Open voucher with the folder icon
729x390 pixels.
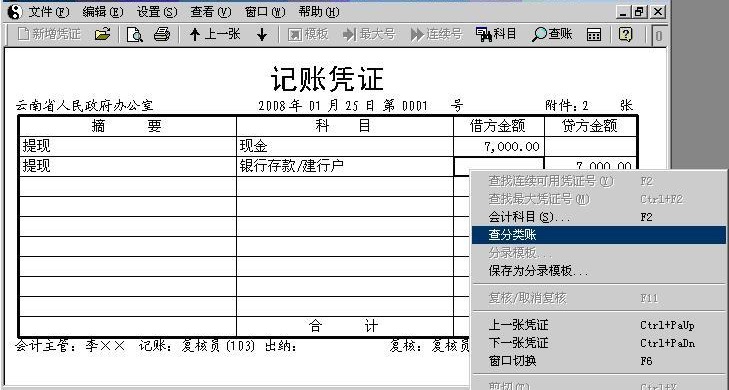(x=102, y=34)
